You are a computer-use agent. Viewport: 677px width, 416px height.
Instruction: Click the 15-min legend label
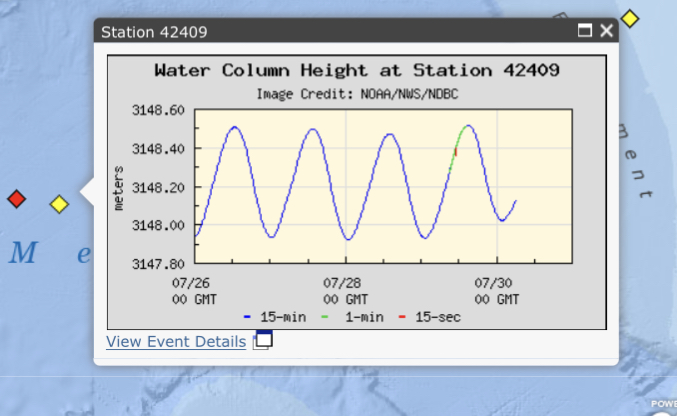click(283, 318)
